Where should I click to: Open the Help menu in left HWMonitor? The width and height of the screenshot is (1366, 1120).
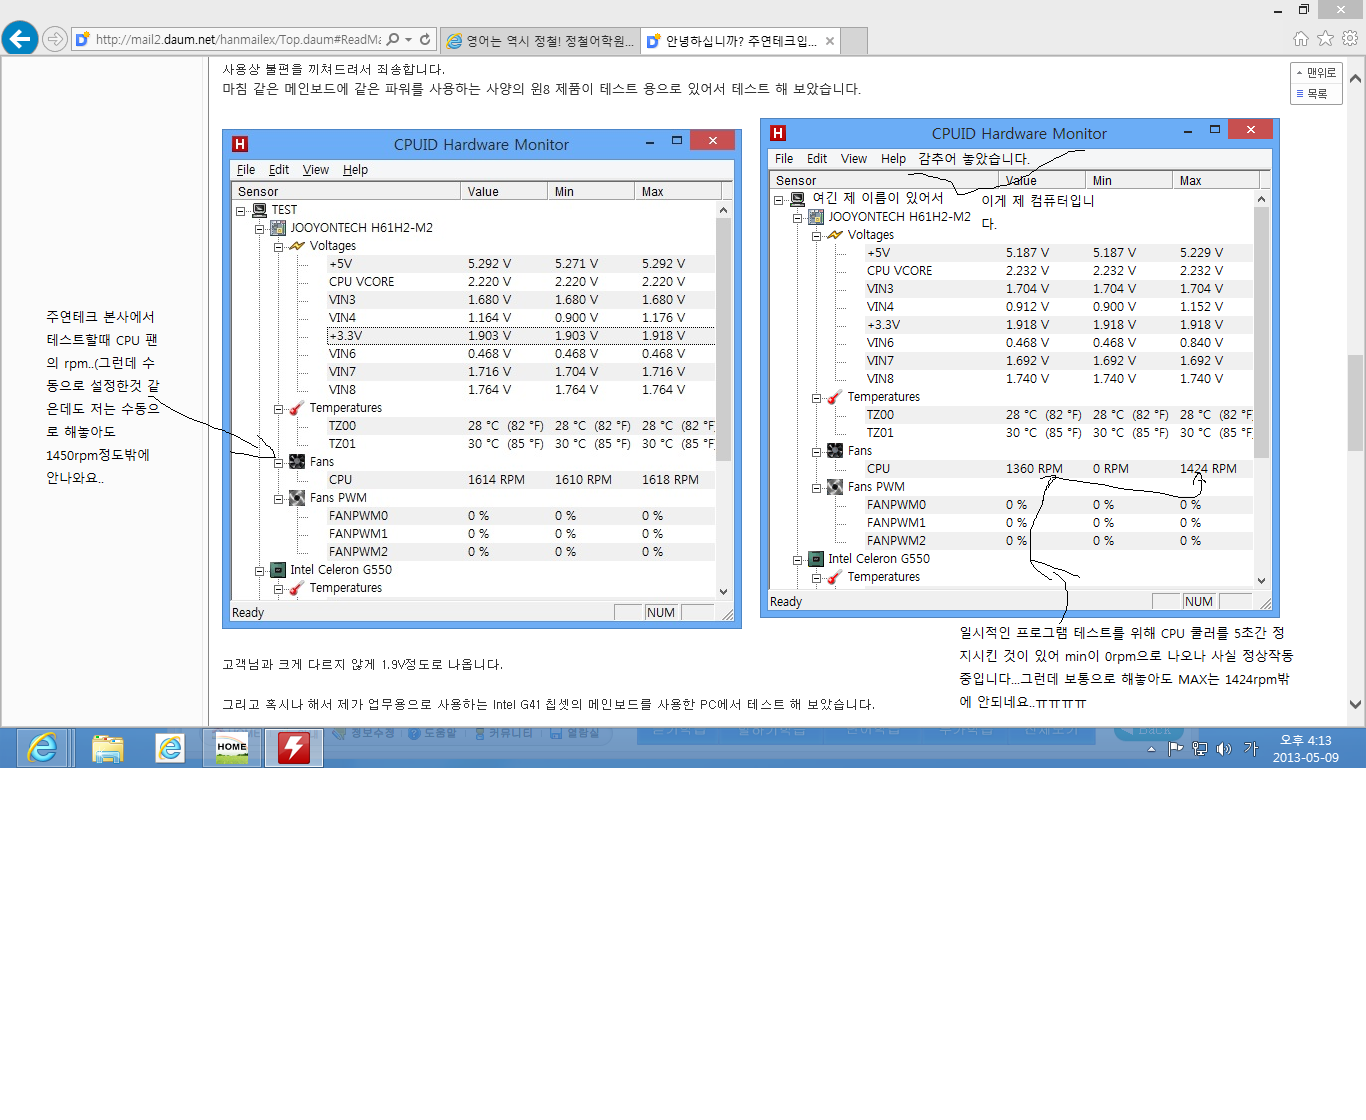(356, 170)
